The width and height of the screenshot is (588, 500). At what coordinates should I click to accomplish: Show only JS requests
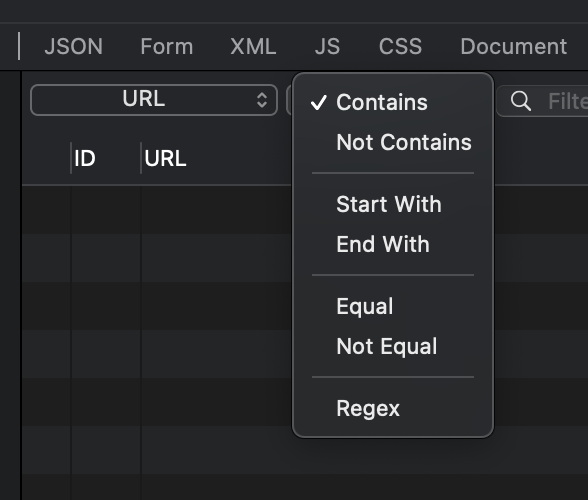pos(327,47)
